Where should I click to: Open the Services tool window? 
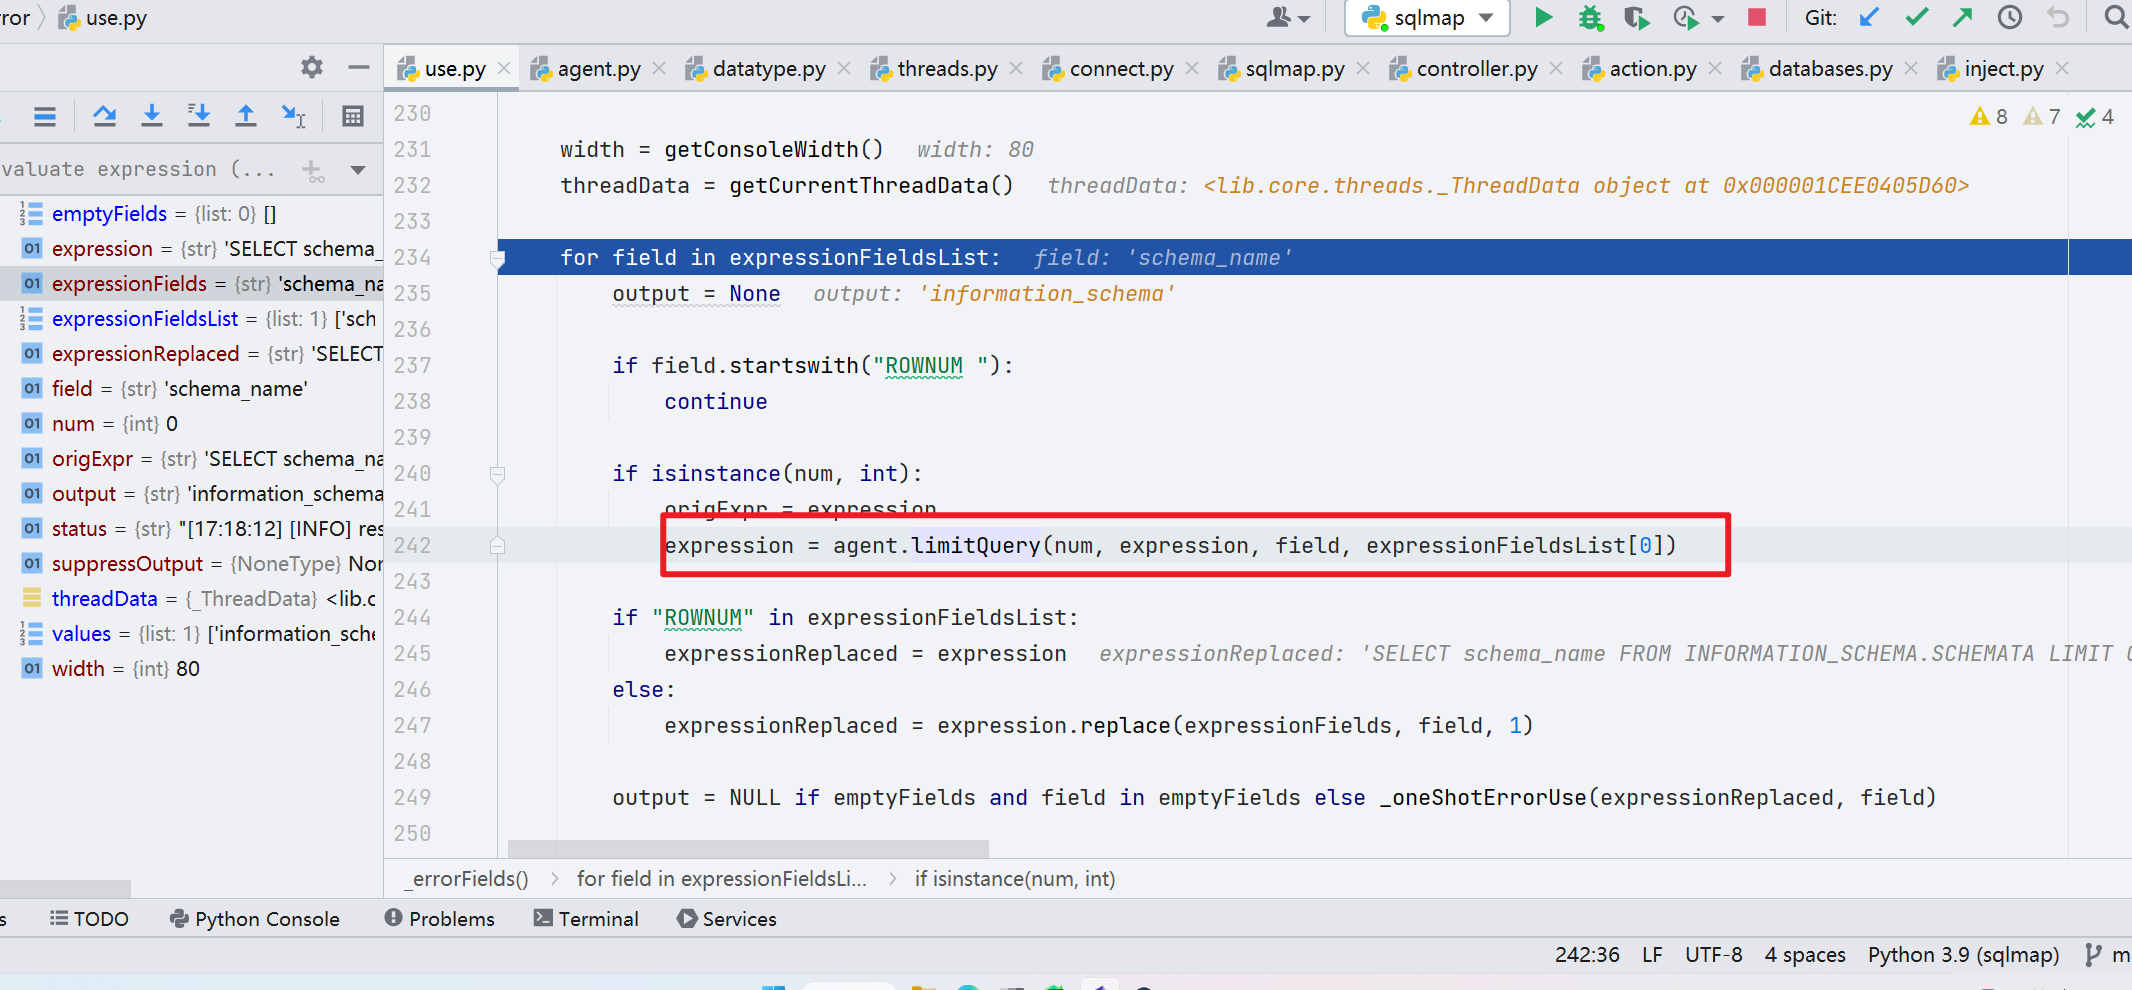(727, 919)
